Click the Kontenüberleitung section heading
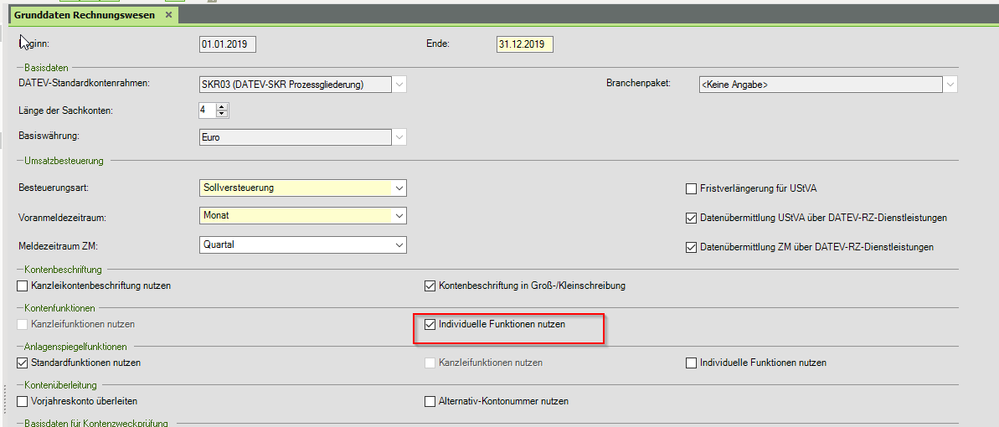 [60, 385]
